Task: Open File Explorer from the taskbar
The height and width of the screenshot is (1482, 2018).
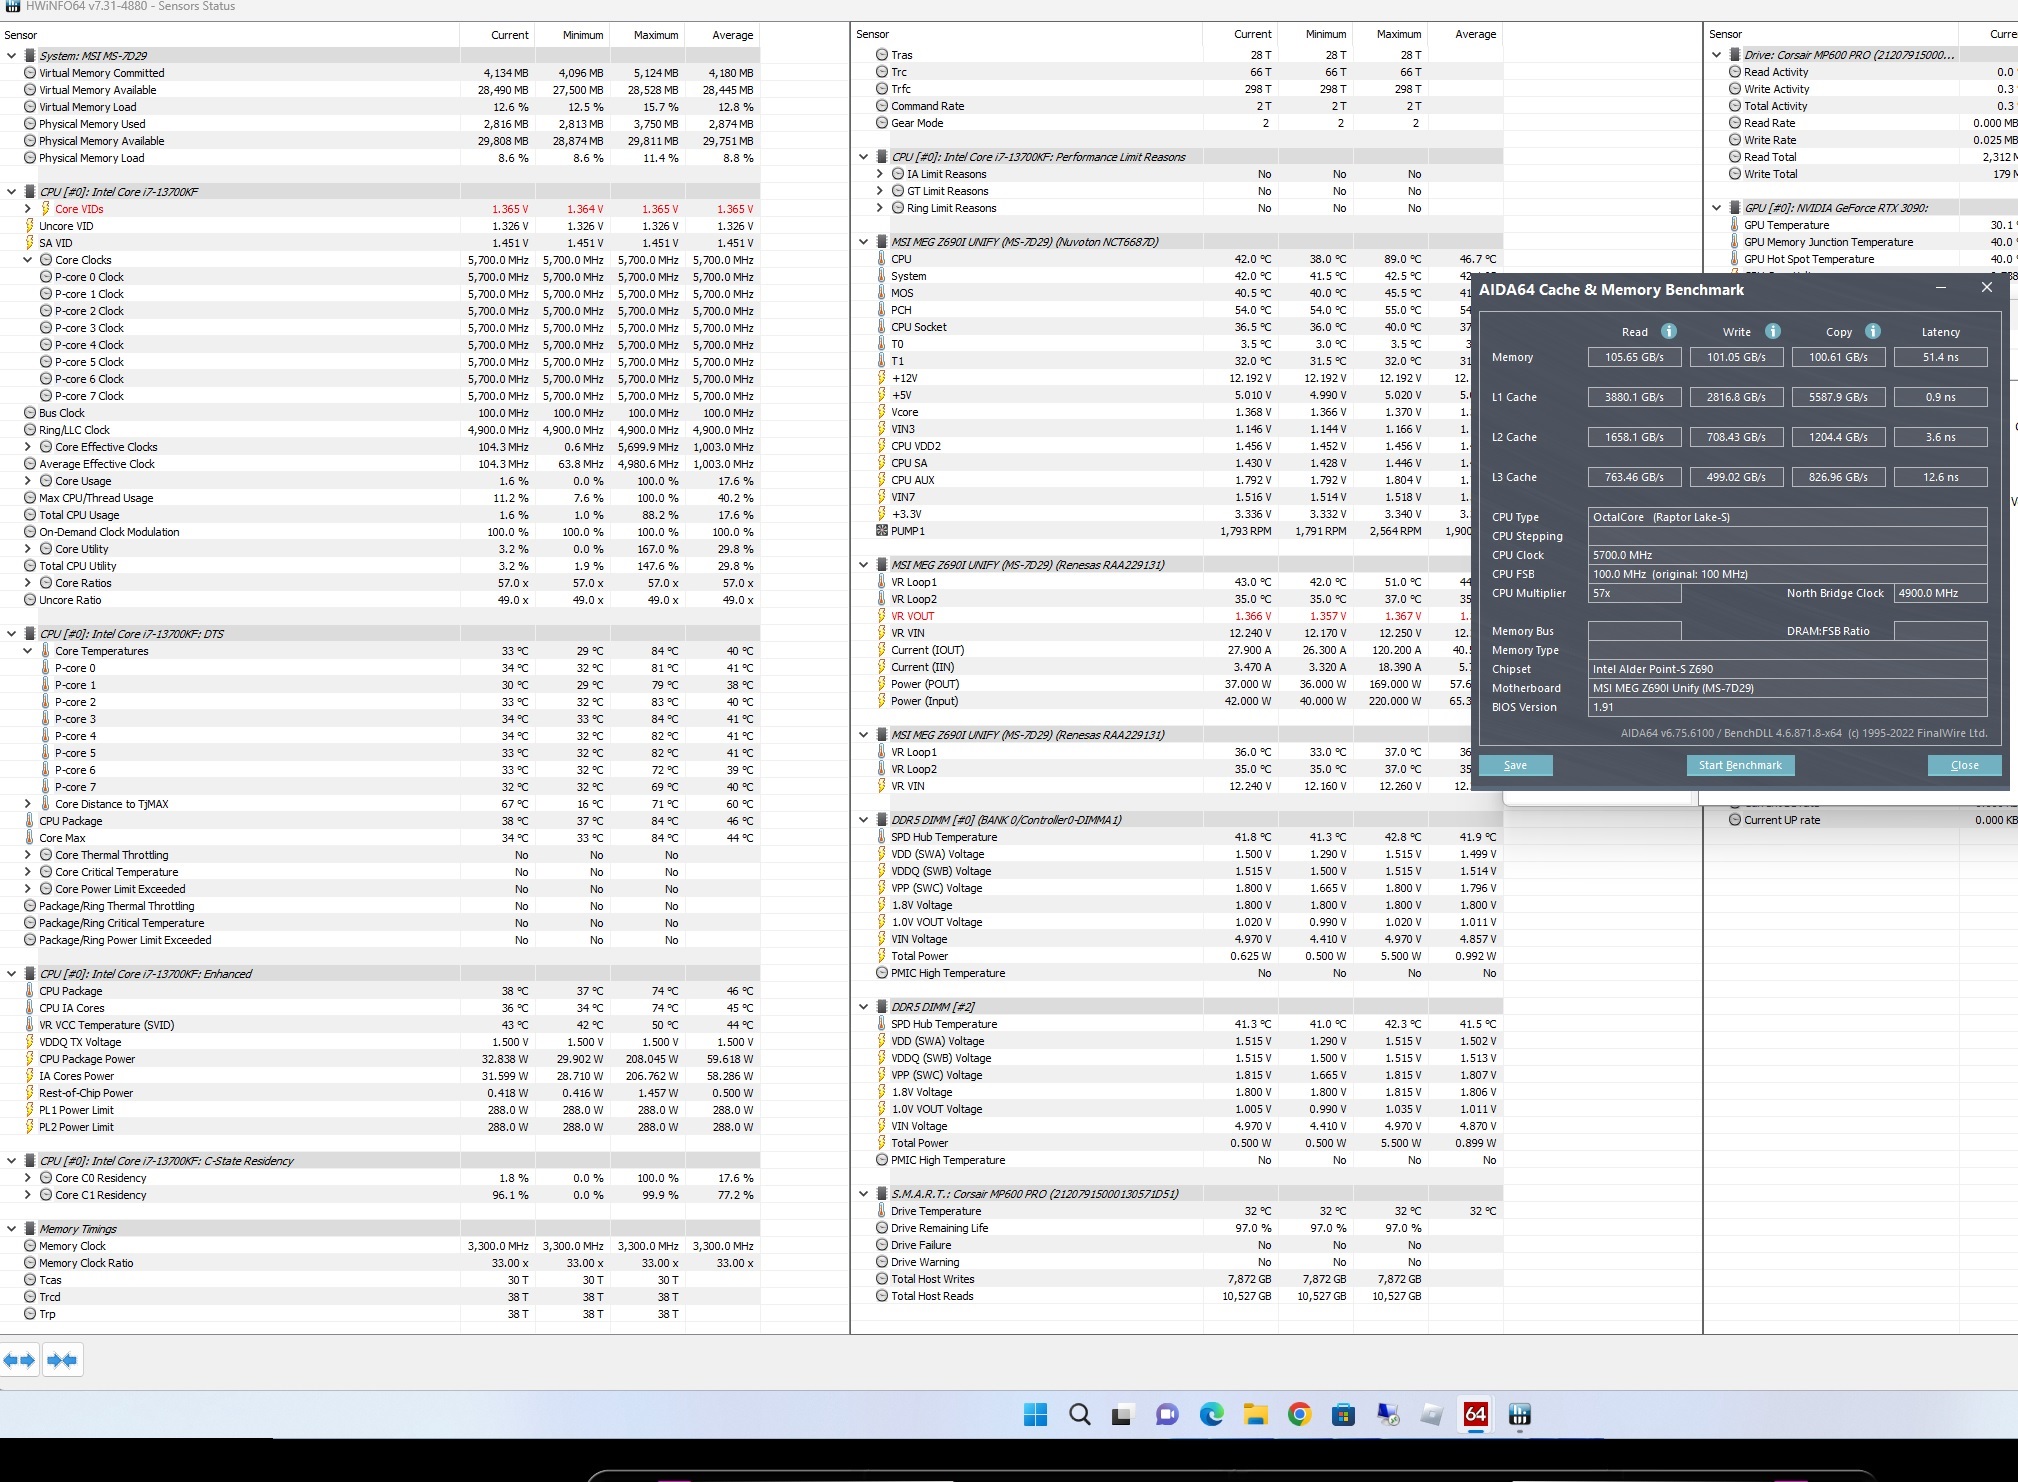Action: click(1255, 1414)
